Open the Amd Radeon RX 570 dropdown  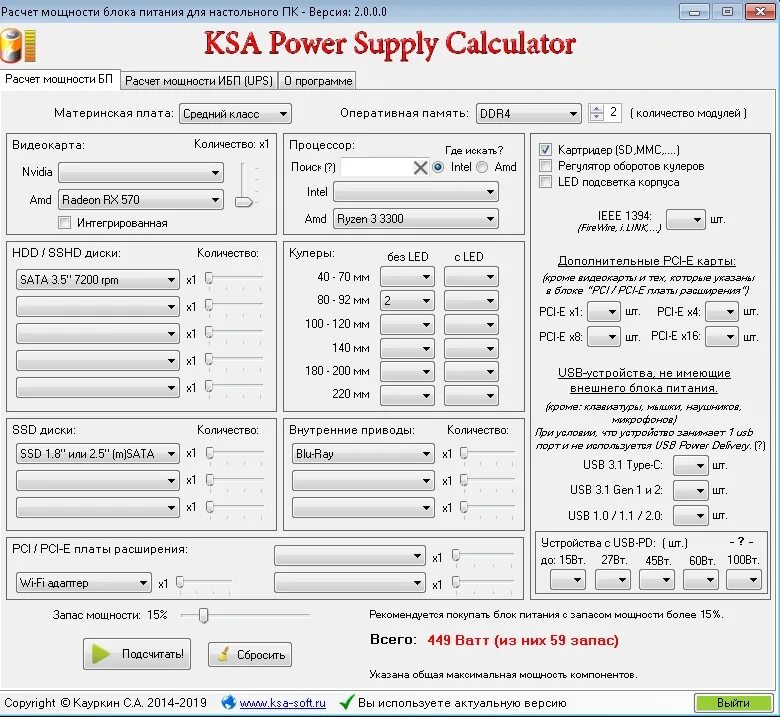[x=141, y=200]
